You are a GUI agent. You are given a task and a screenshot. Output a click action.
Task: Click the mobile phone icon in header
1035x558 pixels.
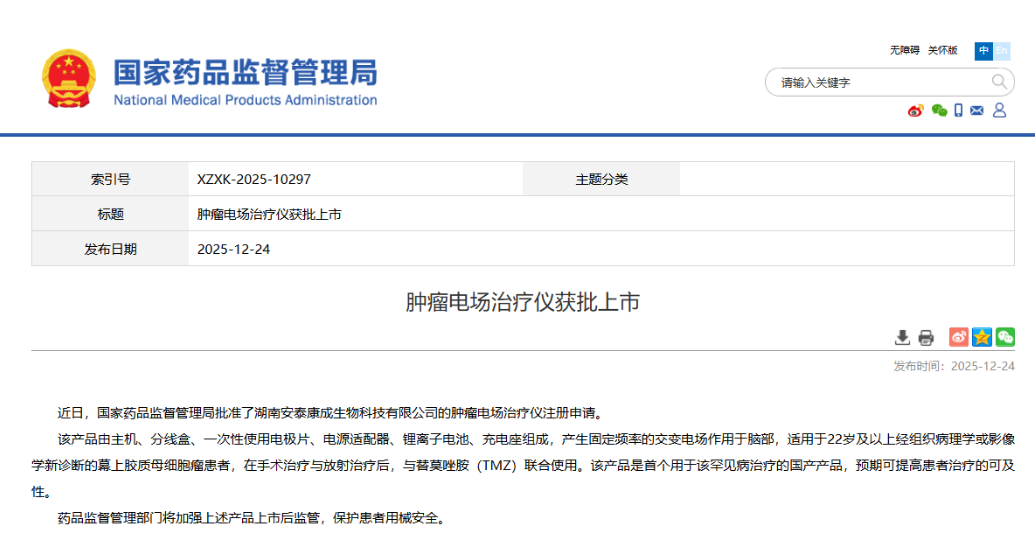[x=958, y=111]
